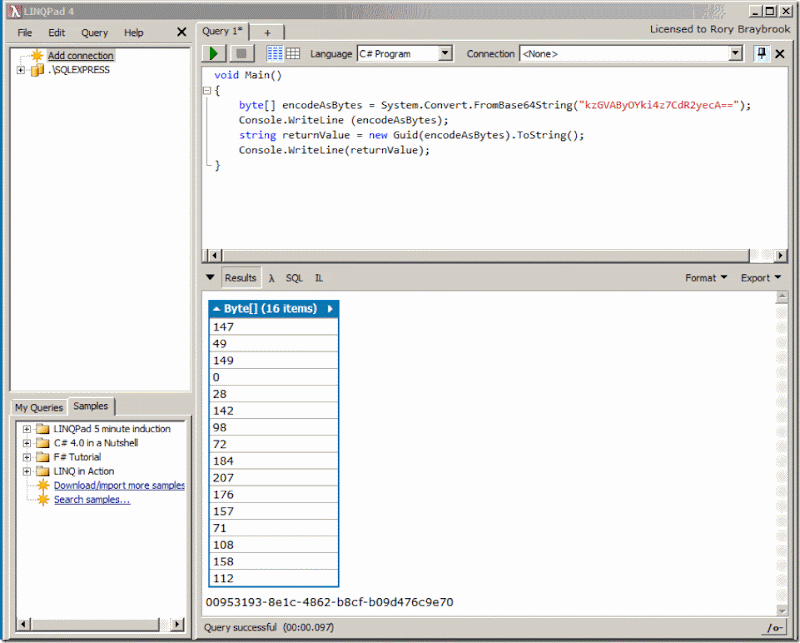Image resolution: width=800 pixels, height=643 pixels.
Task: Switch results to rich text view icon
Action: click(x=275, y=54)
